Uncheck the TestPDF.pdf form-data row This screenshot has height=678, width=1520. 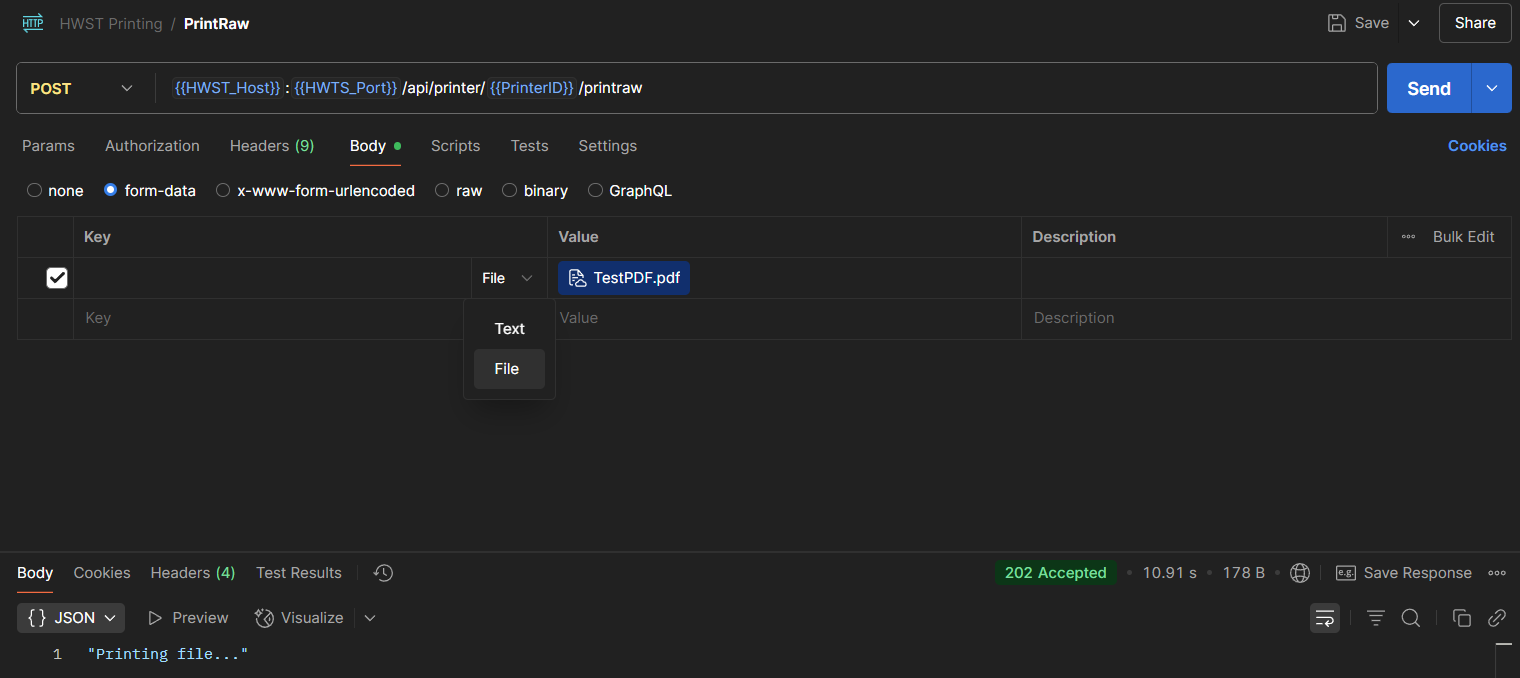click(57, 278)
